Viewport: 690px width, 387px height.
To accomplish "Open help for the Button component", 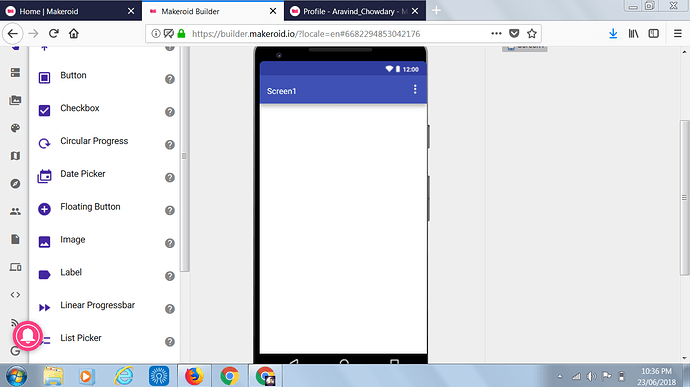I will tap(170, 79).
